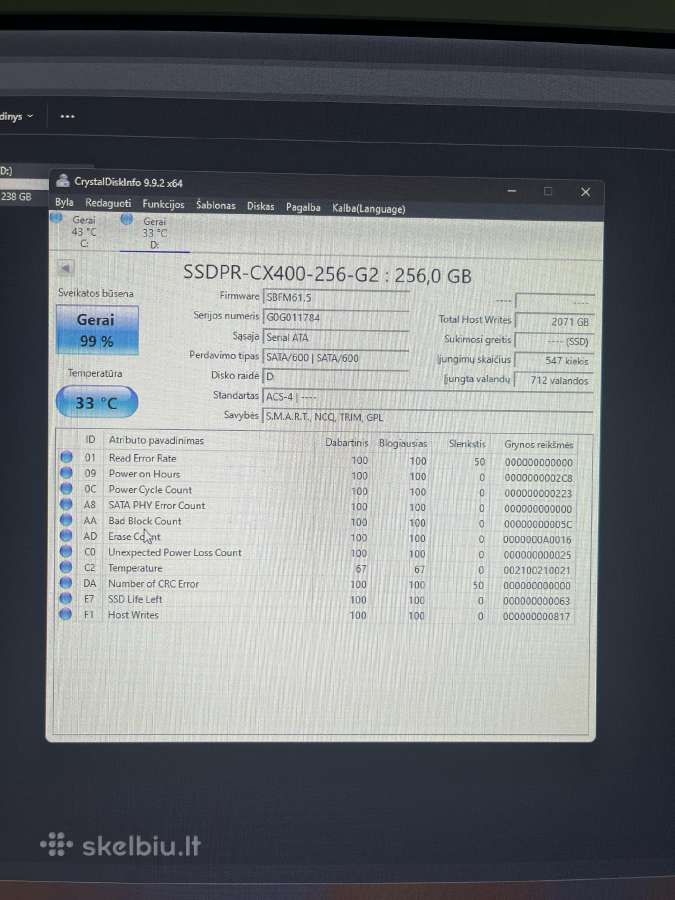This screenshot has width=675, height=900.
Task: Click the Total Host Writes value 2071 GB
Action: point(554,321)
